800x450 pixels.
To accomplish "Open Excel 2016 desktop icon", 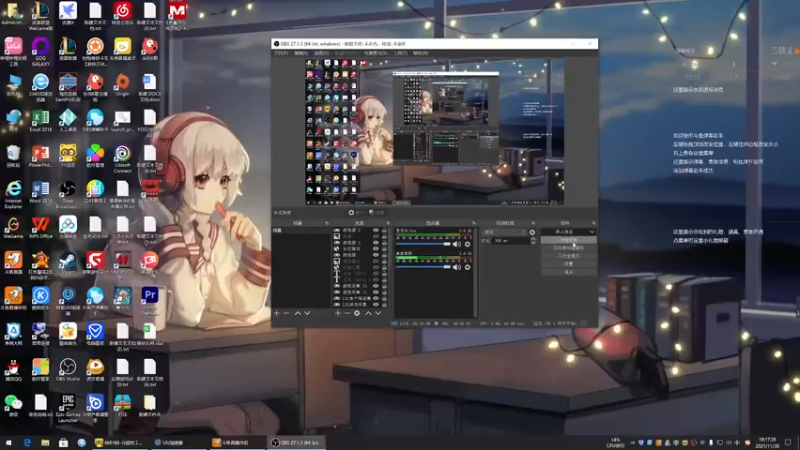I will coord(40,120).
